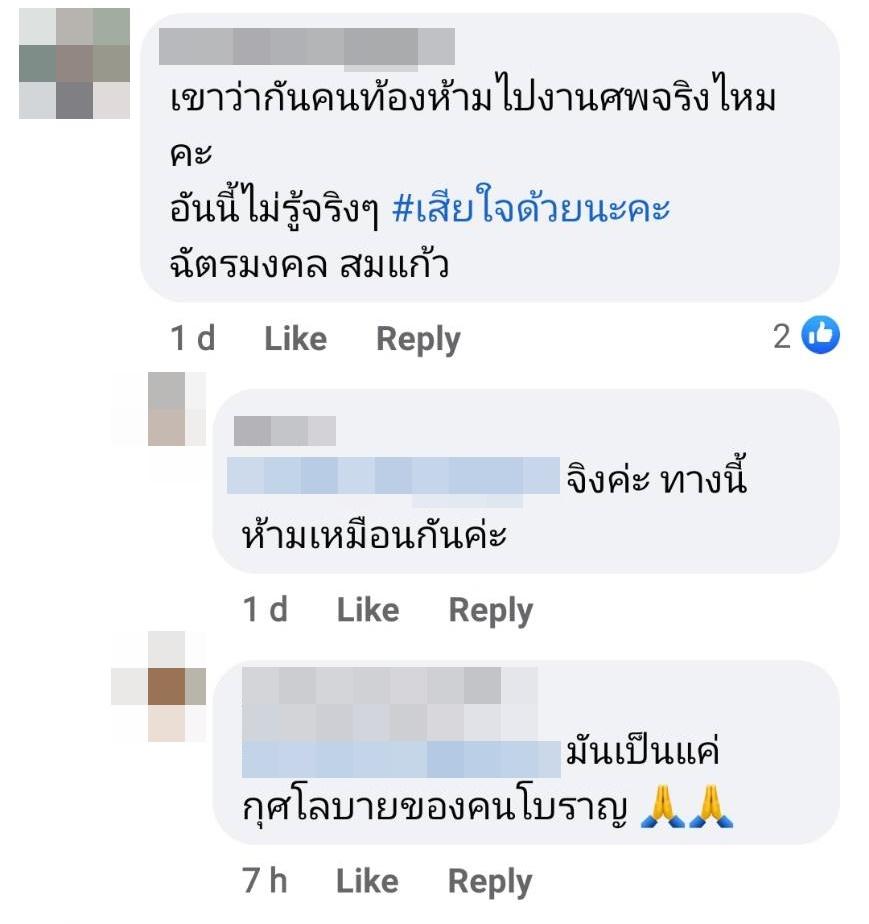Open tagged name before มันเป็นแค่ text
The image size is (869, 924).
401,760
